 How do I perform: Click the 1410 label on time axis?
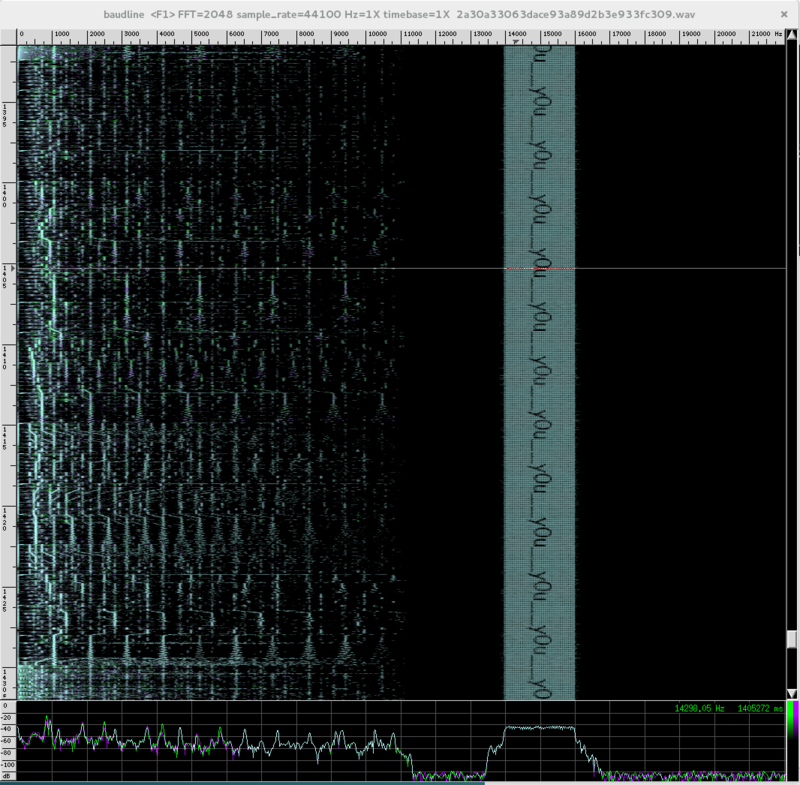point(5,358)
